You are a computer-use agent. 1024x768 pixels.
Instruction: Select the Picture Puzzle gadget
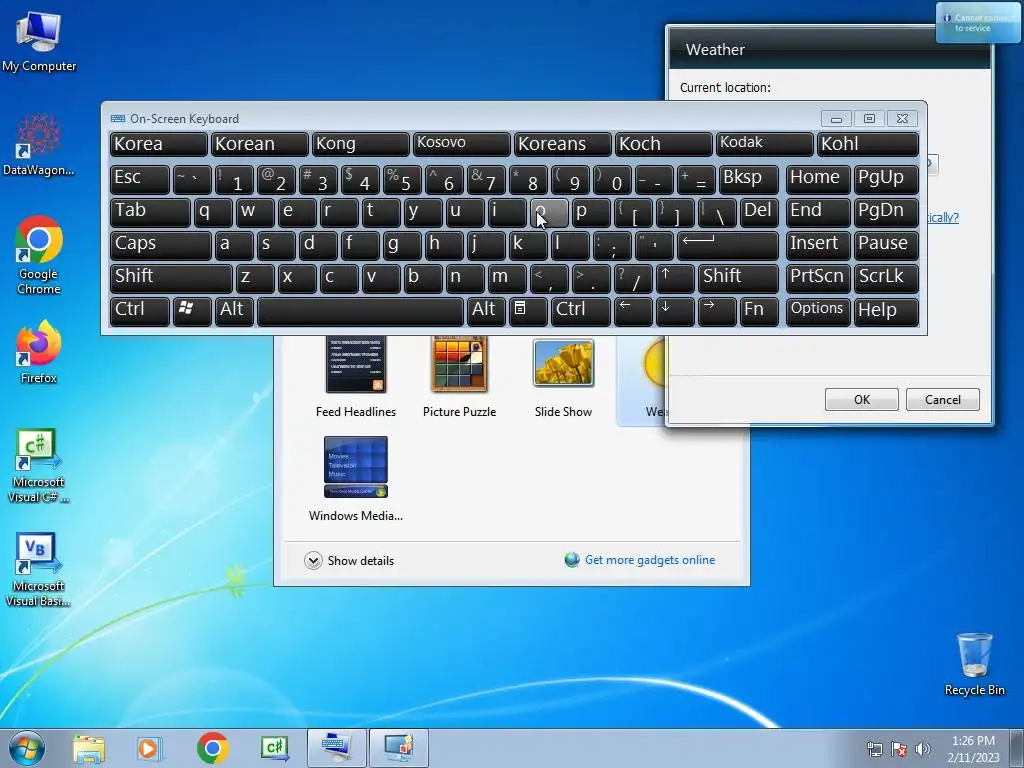click(x=459, y=376)
